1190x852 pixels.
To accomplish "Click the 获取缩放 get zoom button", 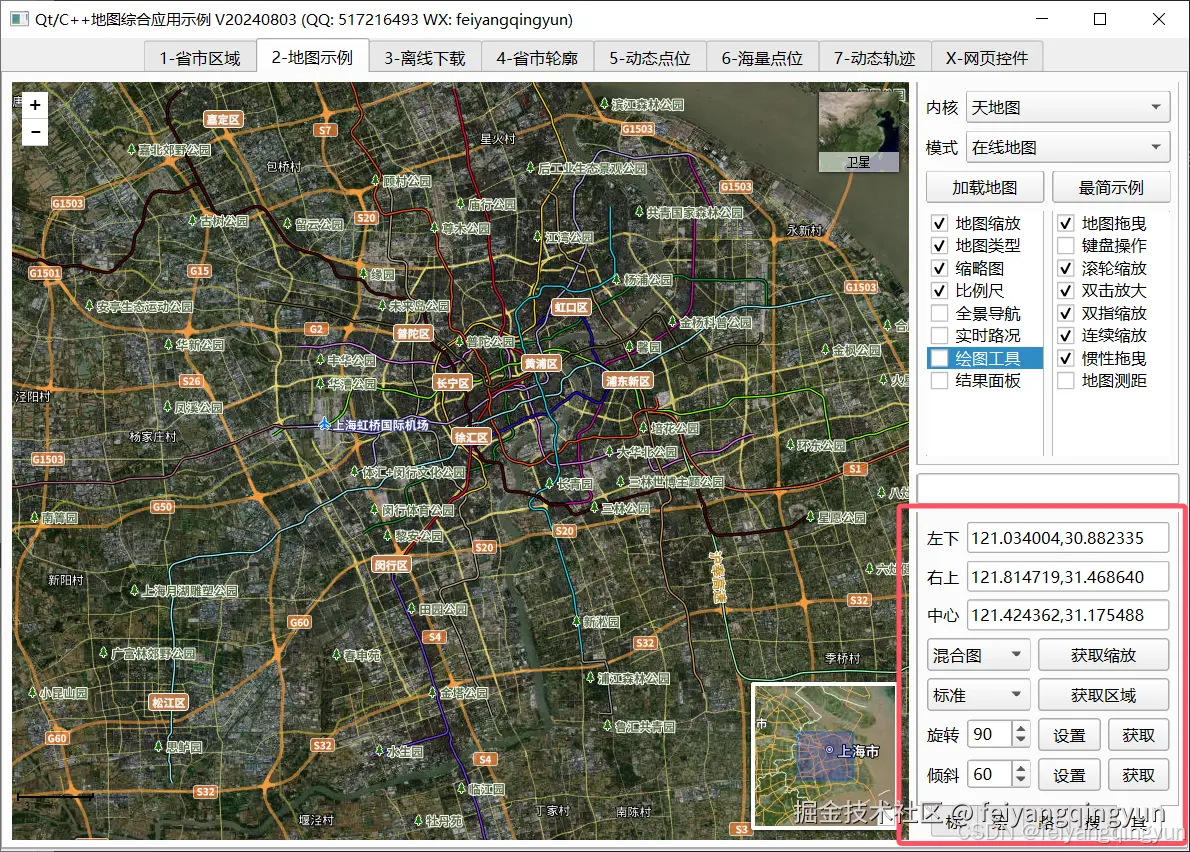I will [1103, 656].
